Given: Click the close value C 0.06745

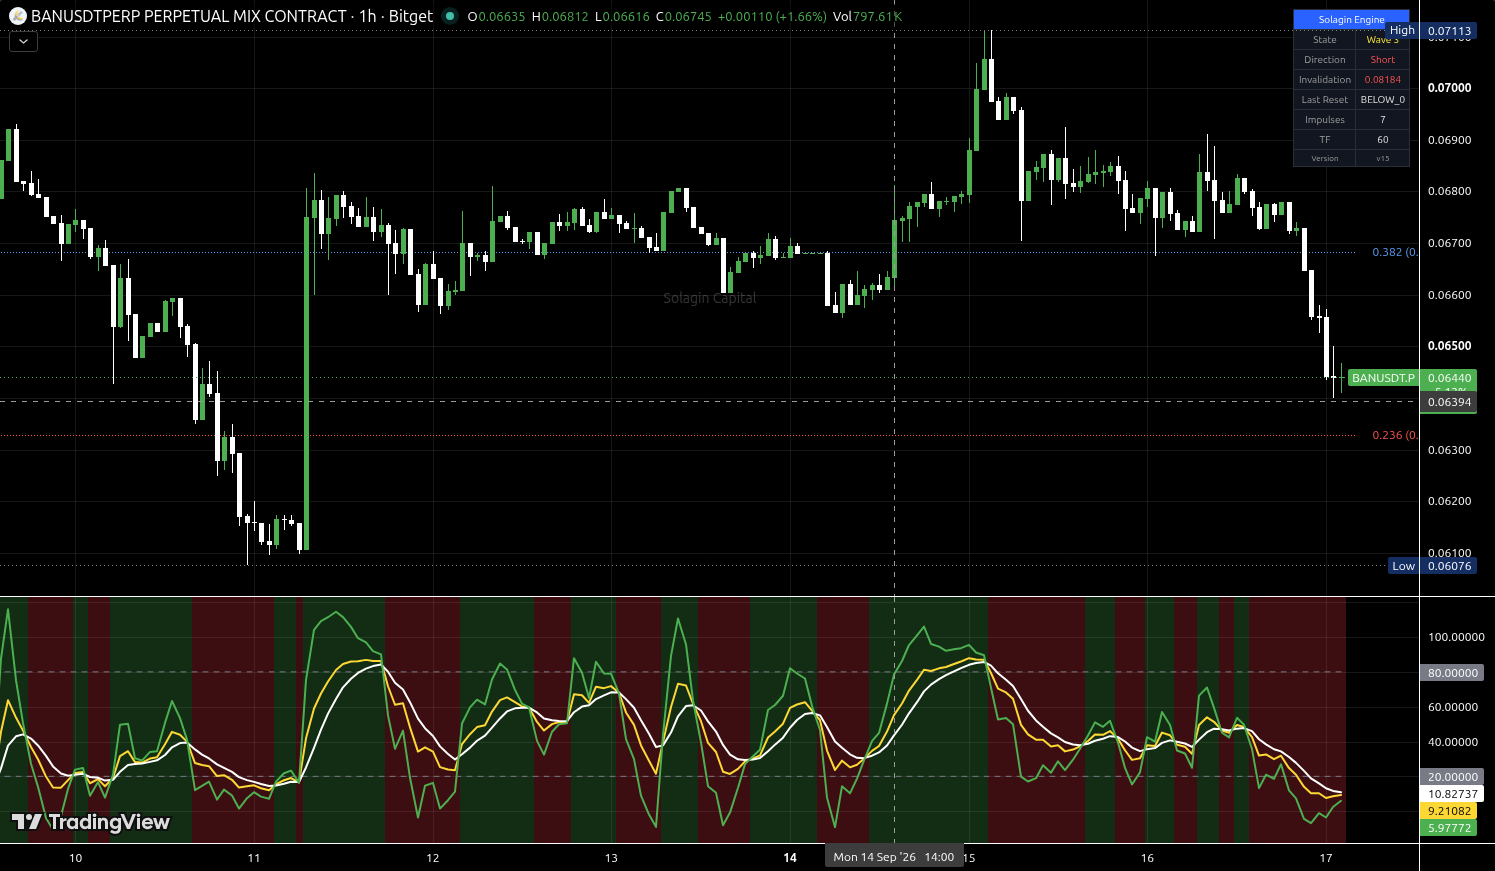Looking at the screenshot, I should click(684, 17).
